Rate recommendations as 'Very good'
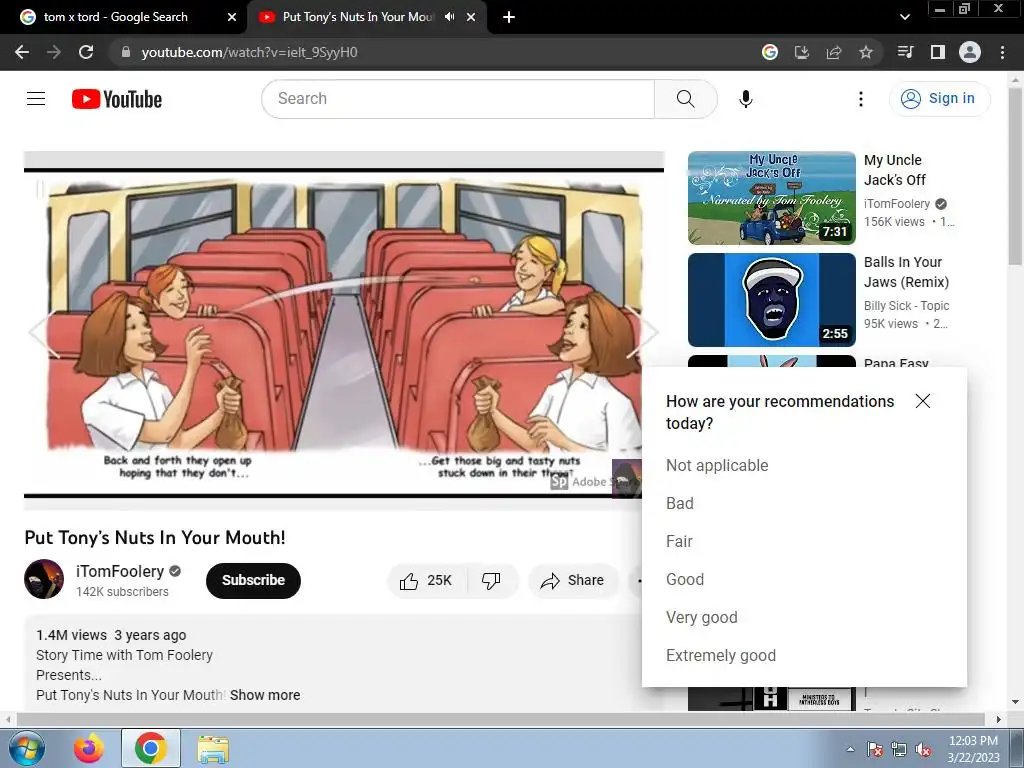Image resolution: width=1024 pixels, height=768 pixels. [x=701, y=617]
